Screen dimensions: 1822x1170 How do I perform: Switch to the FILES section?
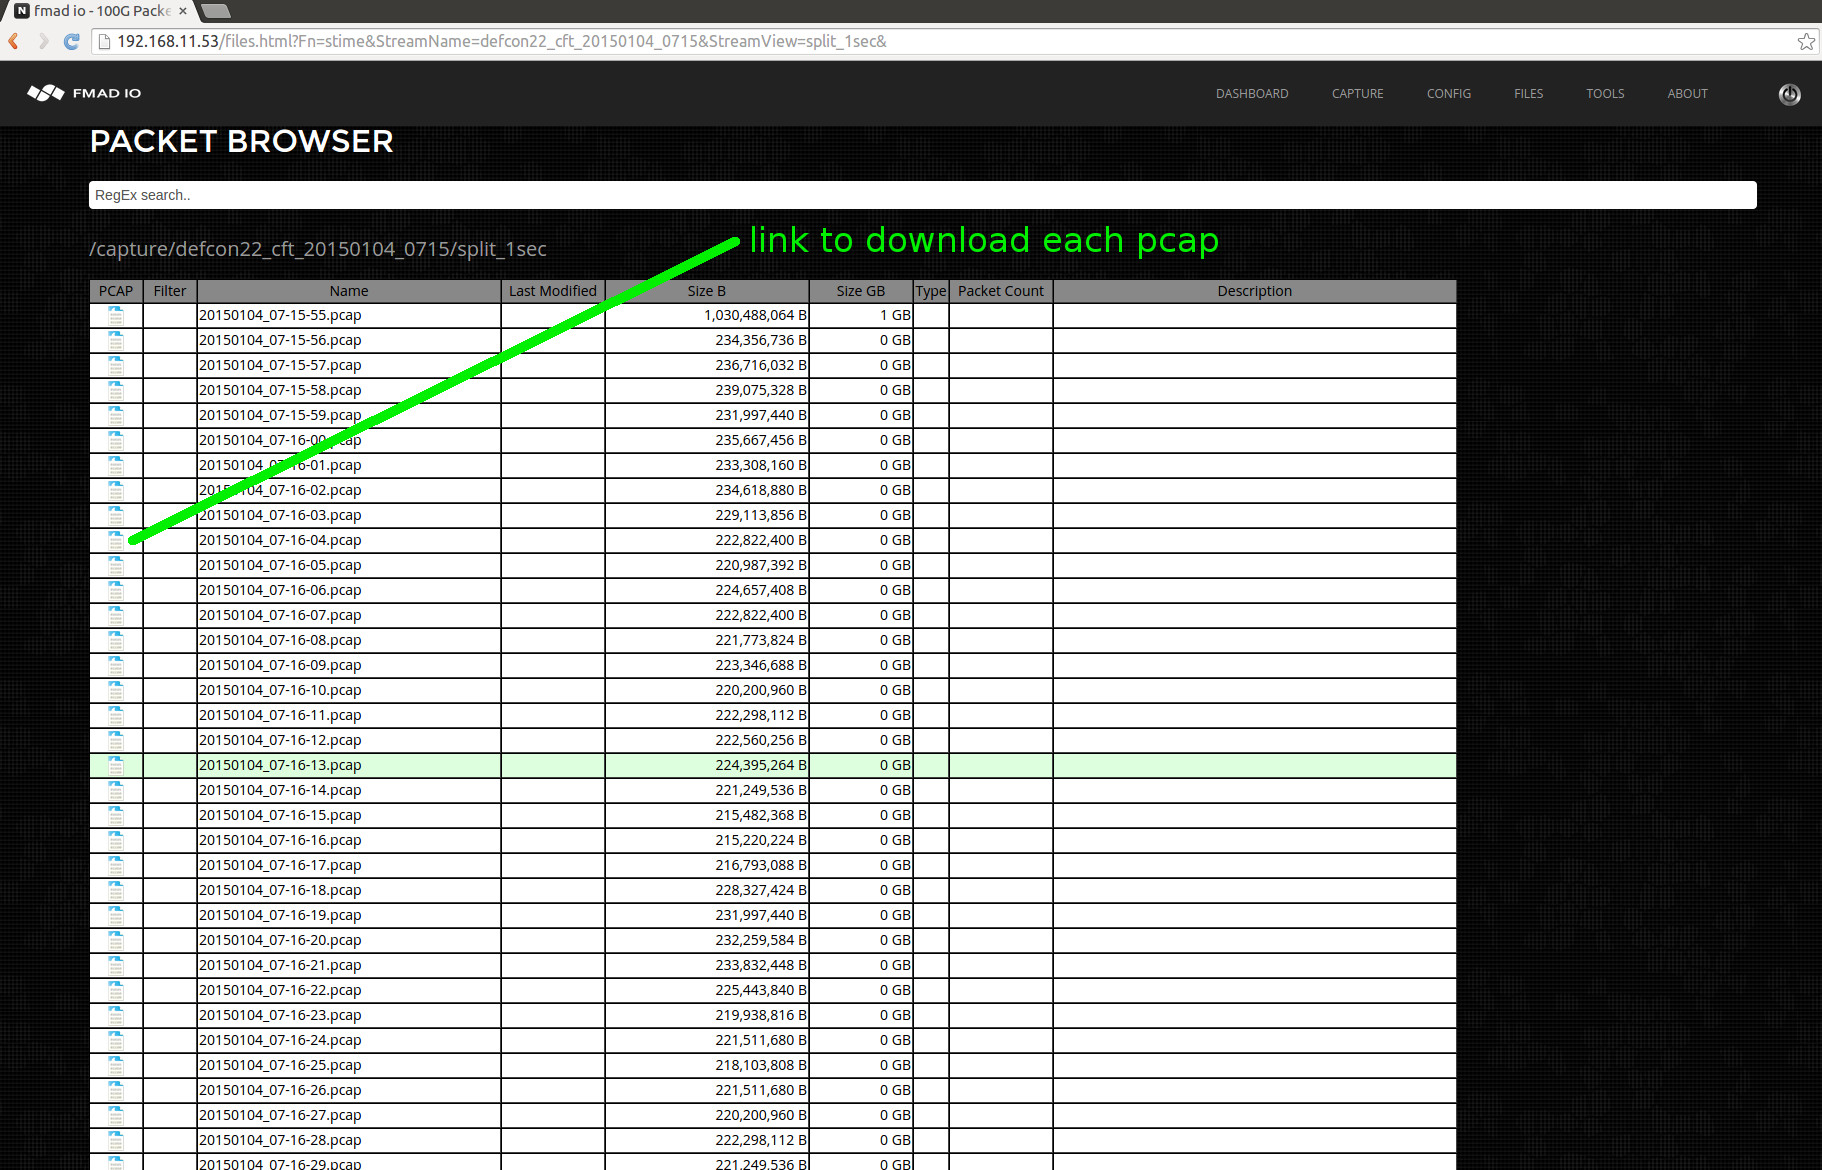click(x=1528, y=93)
